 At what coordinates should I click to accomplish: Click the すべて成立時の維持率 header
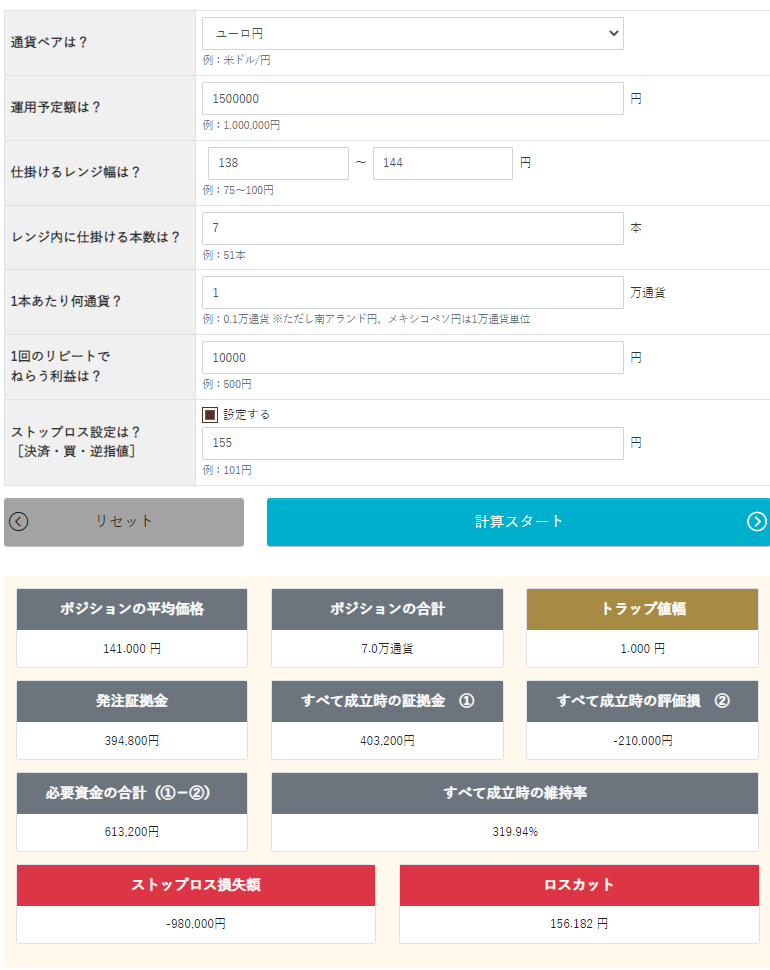click(515, 793)
